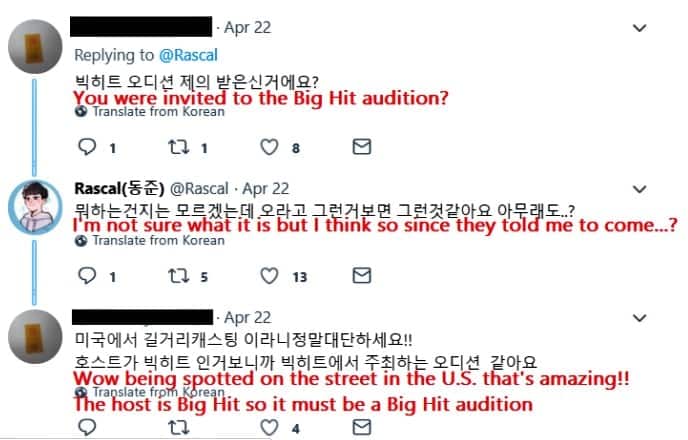Viewport: 688px width, 440px height.
Task: Reply to the first tweet about Big Hit audition
Action: [x=86, y=148]
